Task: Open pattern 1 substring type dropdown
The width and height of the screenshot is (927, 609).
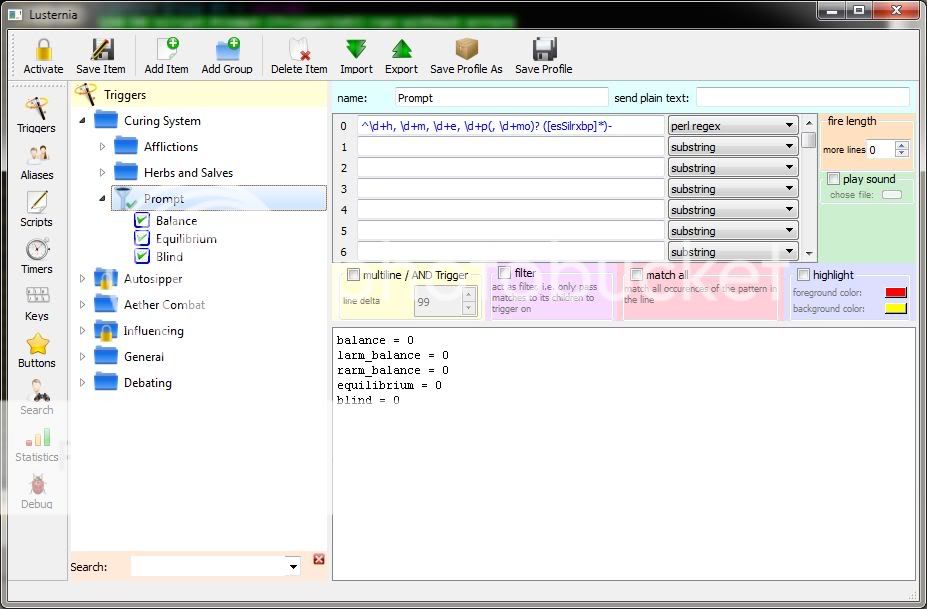Action: (x=733, y=147)
